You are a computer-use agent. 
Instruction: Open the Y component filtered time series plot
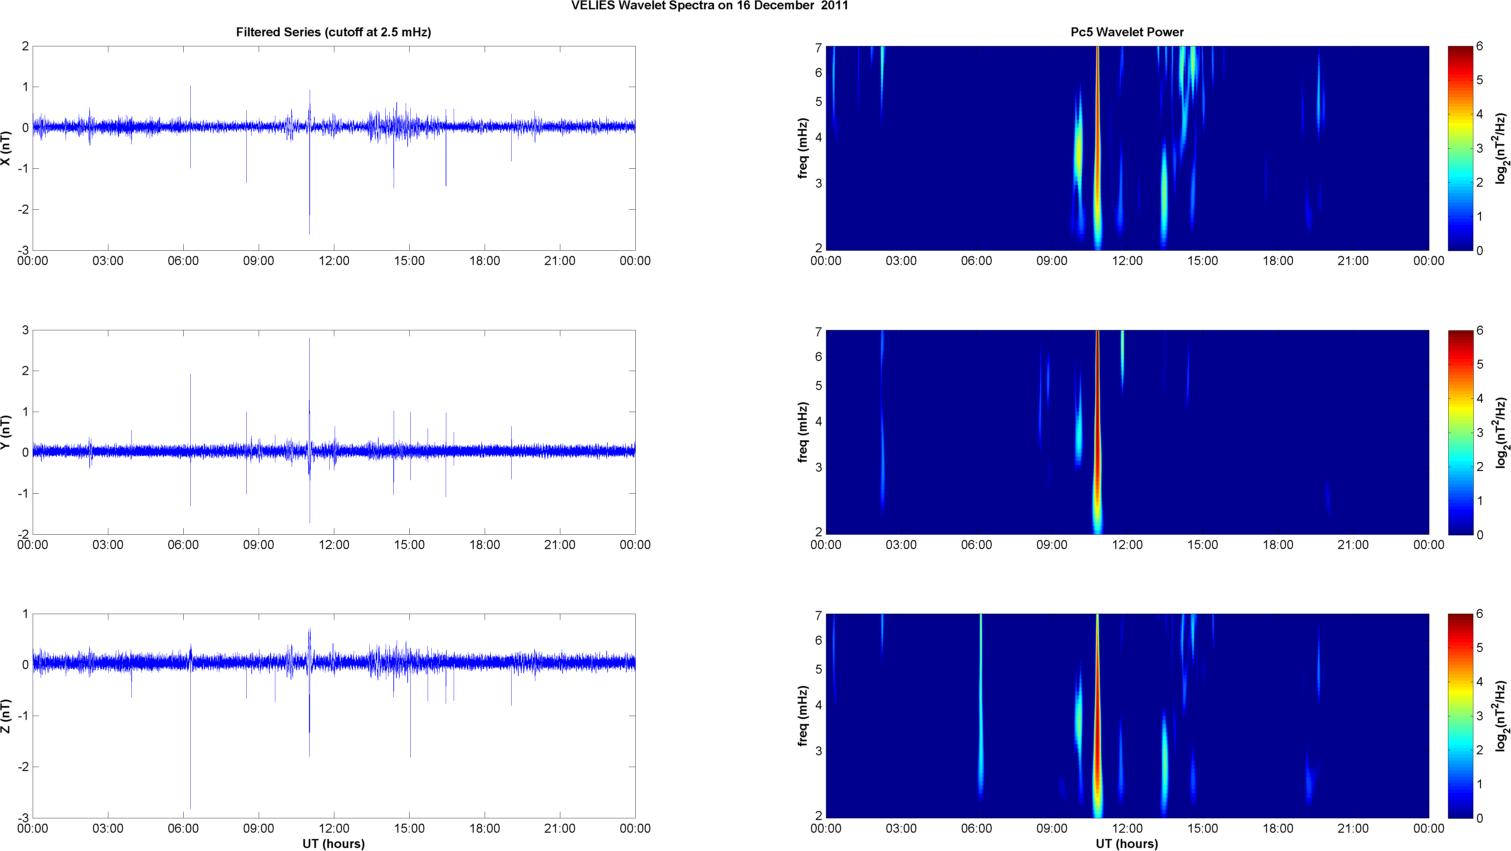pyautogui.click(x=334, y=432)
